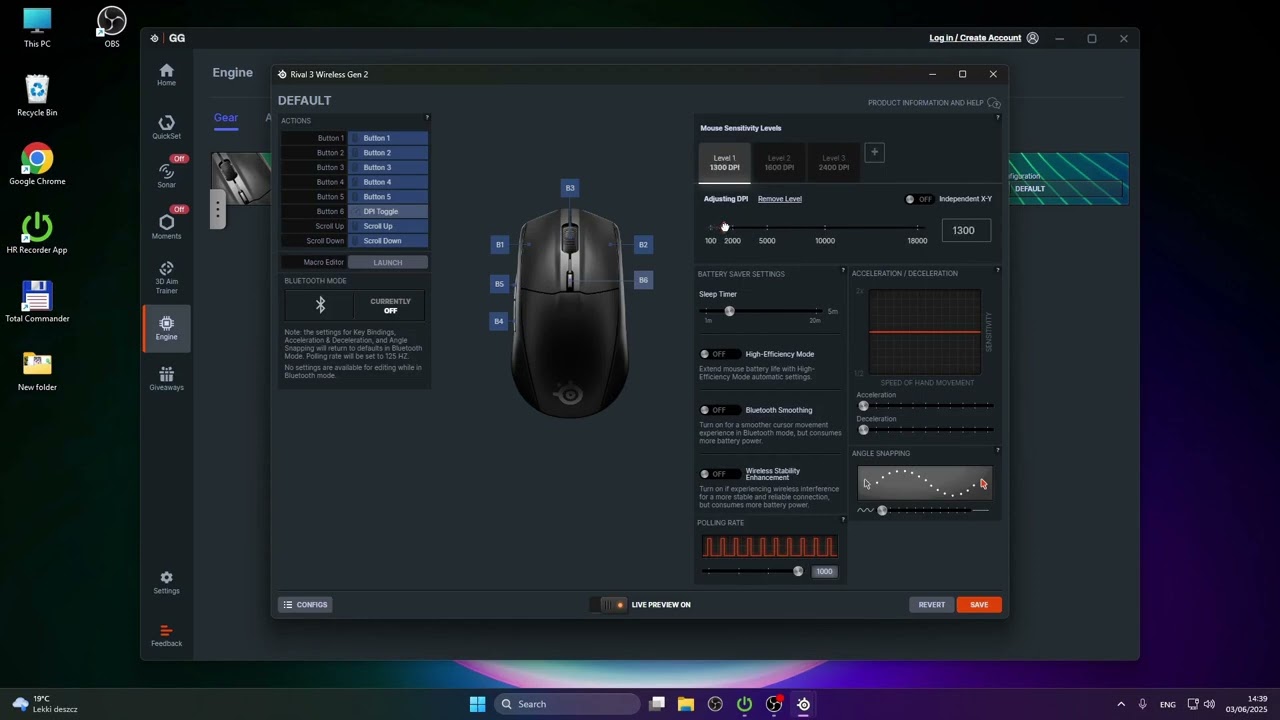The width and height of the screenshot is (1280, 720).
Task: Expand the left panel handle
Action: point(217,208)
